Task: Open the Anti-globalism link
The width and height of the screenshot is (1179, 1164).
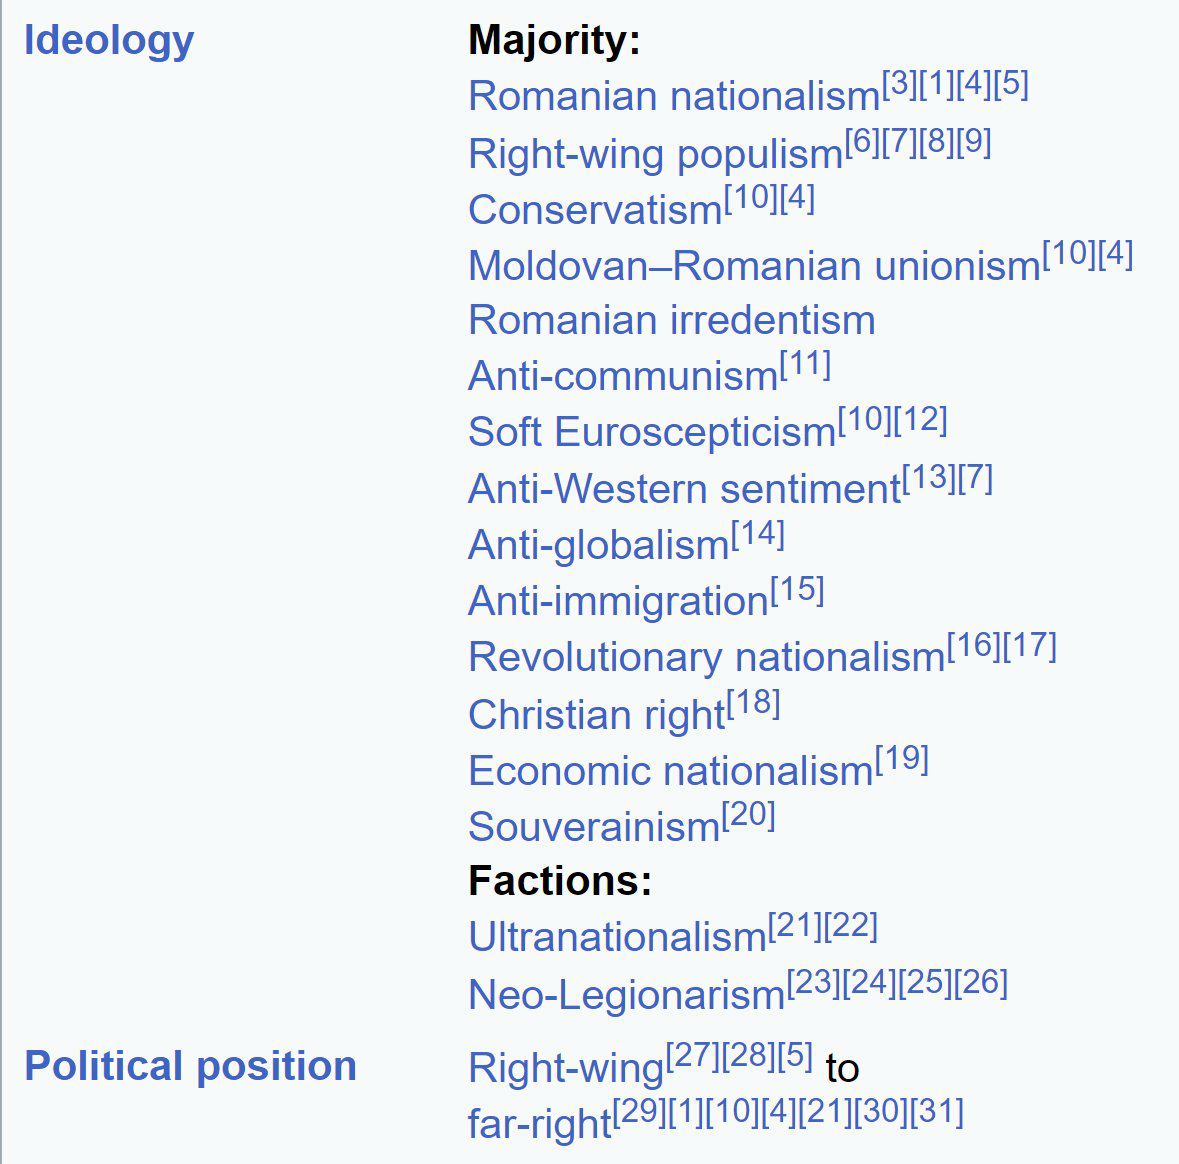Action: pyautogui.click(x=598, y=546)
